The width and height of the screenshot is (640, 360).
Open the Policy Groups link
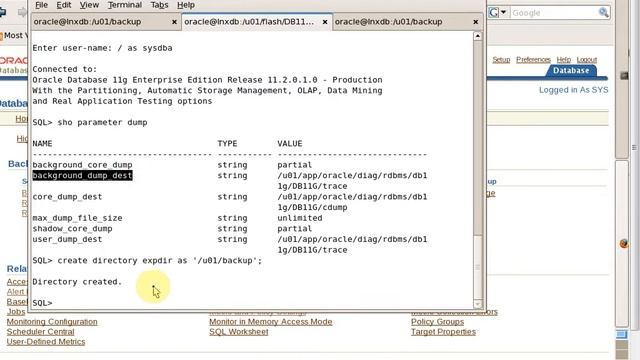(438, 322)
